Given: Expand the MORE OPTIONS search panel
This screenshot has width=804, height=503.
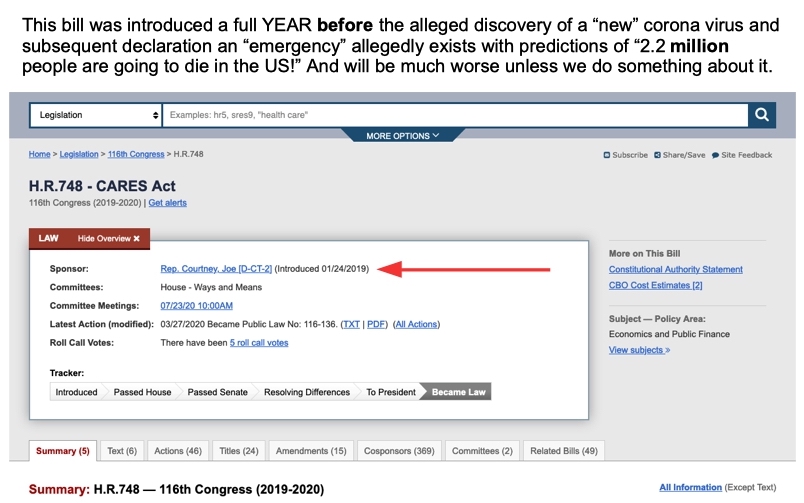Looking at the screenshot, I should pyautogui.click(x=402, y=136).
